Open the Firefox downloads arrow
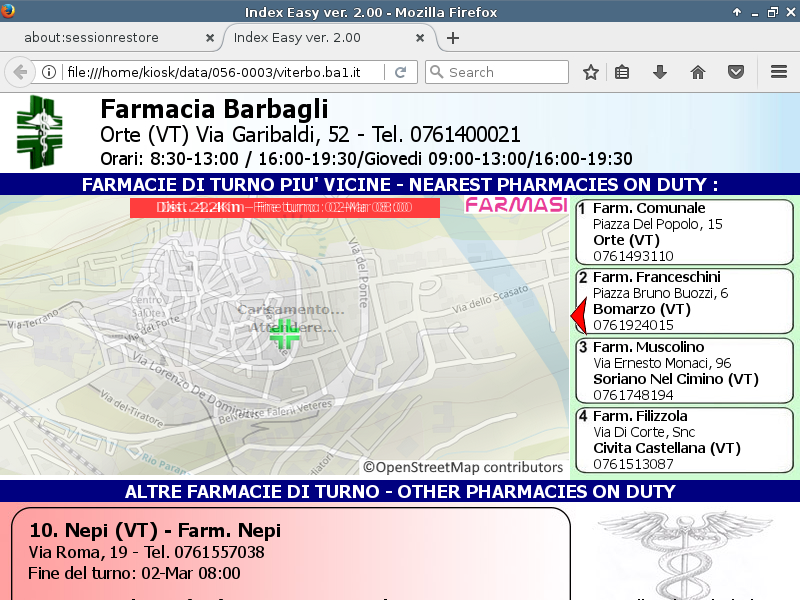The height and width of the screenshot is (600, 800). [659, 72]
